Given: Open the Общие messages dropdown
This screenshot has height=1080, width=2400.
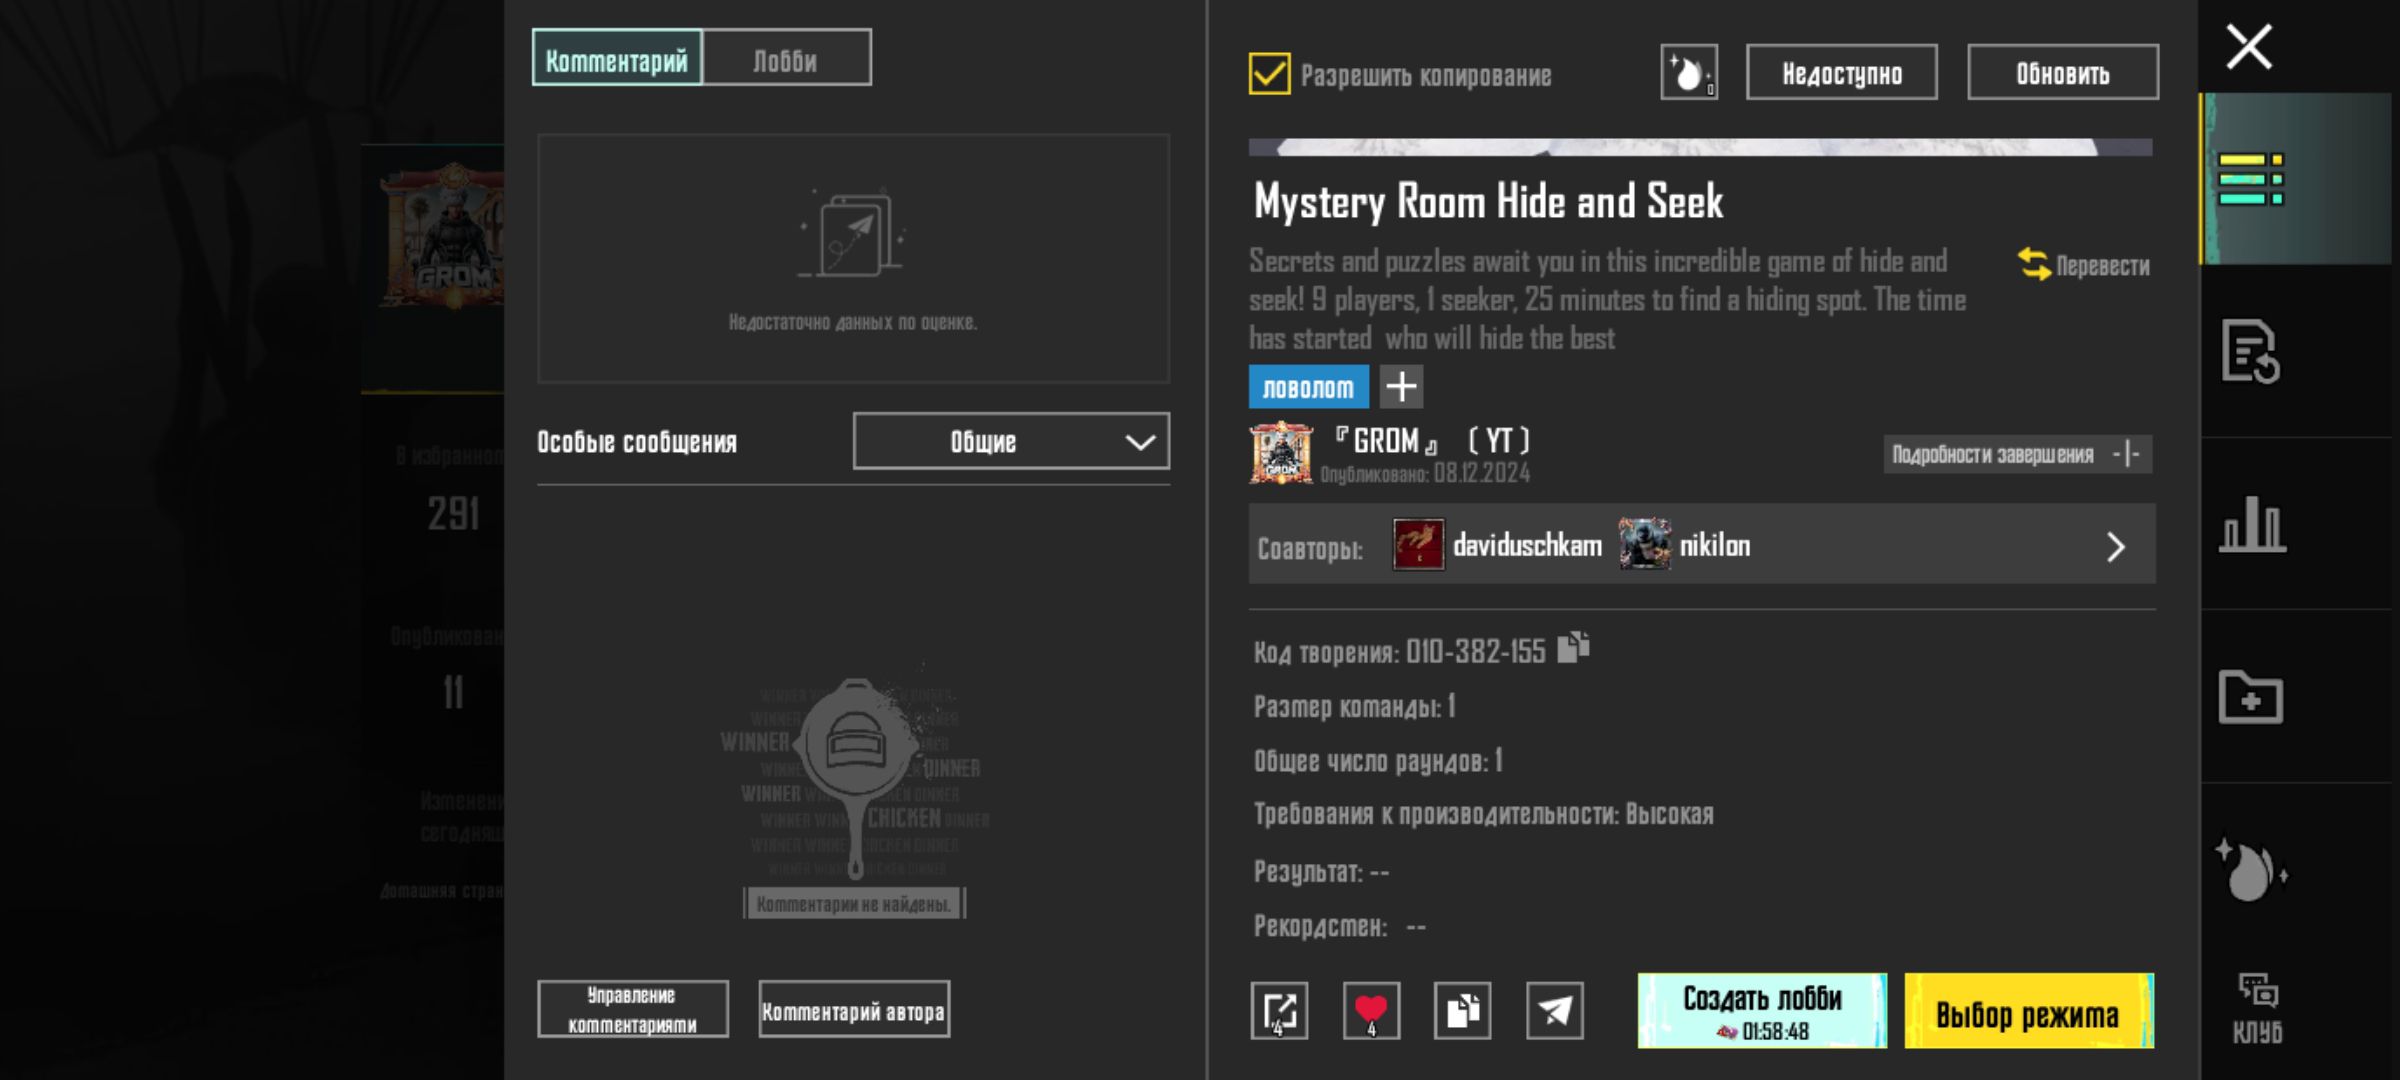Looking at the screenshot, I should pyautogui.click(x=1010, y=441).
